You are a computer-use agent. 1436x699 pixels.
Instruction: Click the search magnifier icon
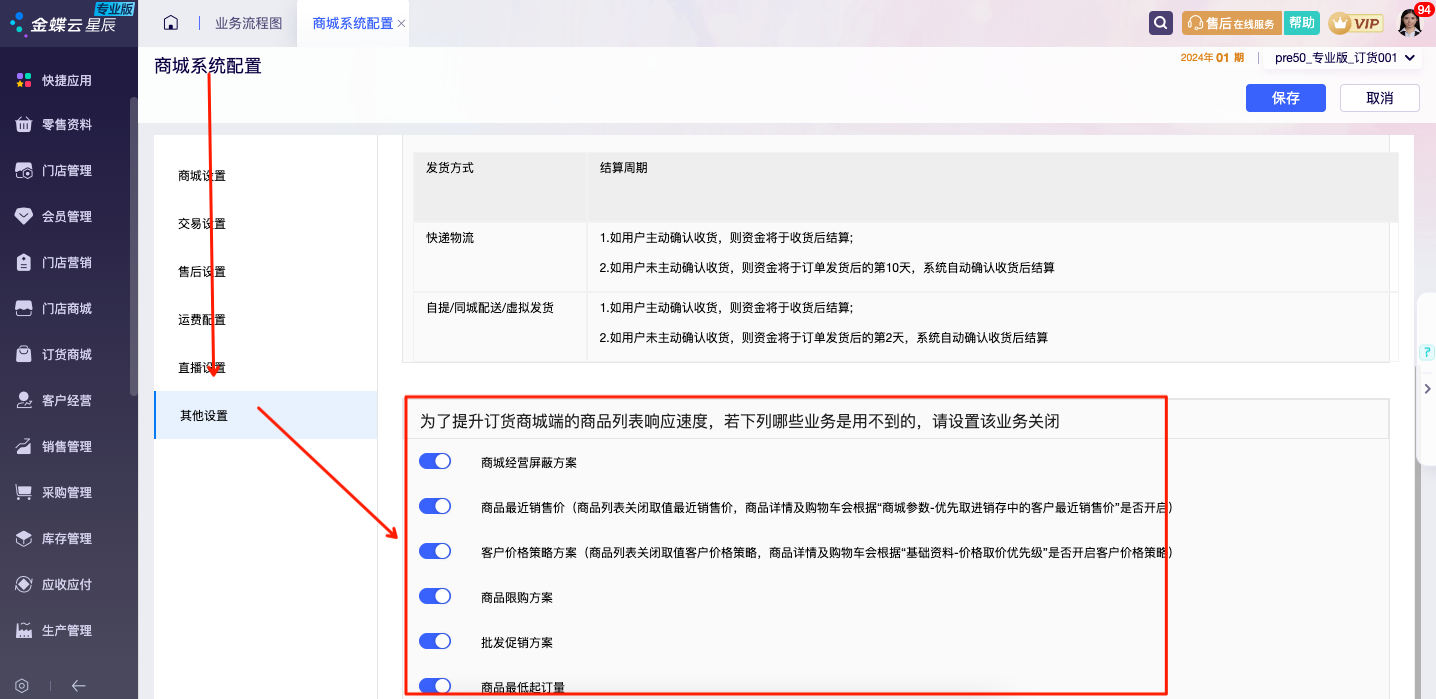[1160, 23]
